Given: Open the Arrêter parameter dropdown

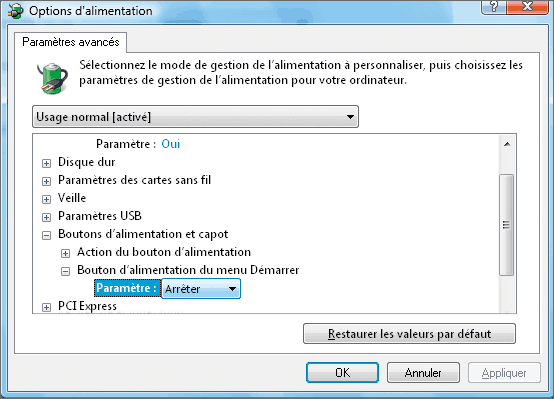Looking at the screenshot, I should tap(201, 289).
